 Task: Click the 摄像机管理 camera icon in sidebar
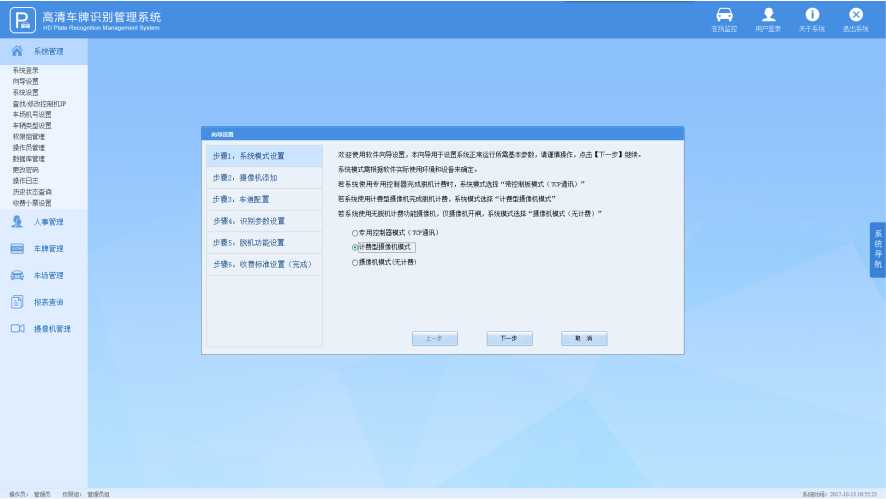pos(17,328)
